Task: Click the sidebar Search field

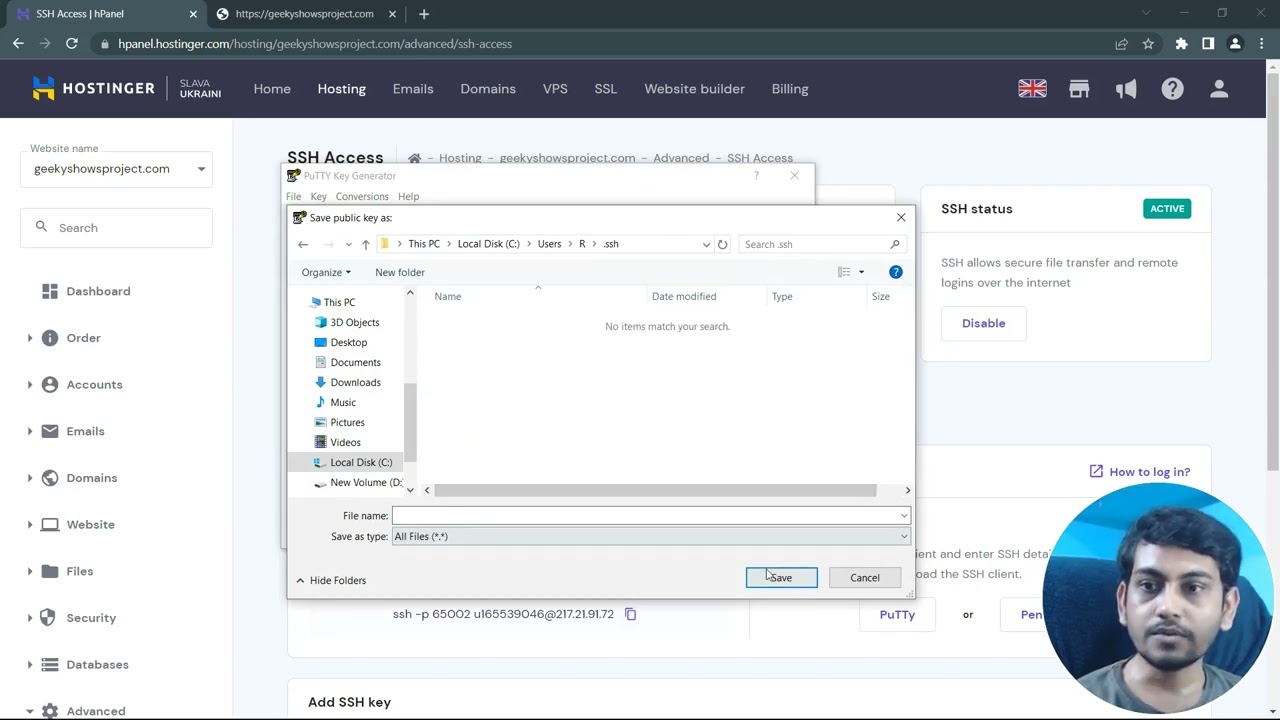Action: coord(116,228)
